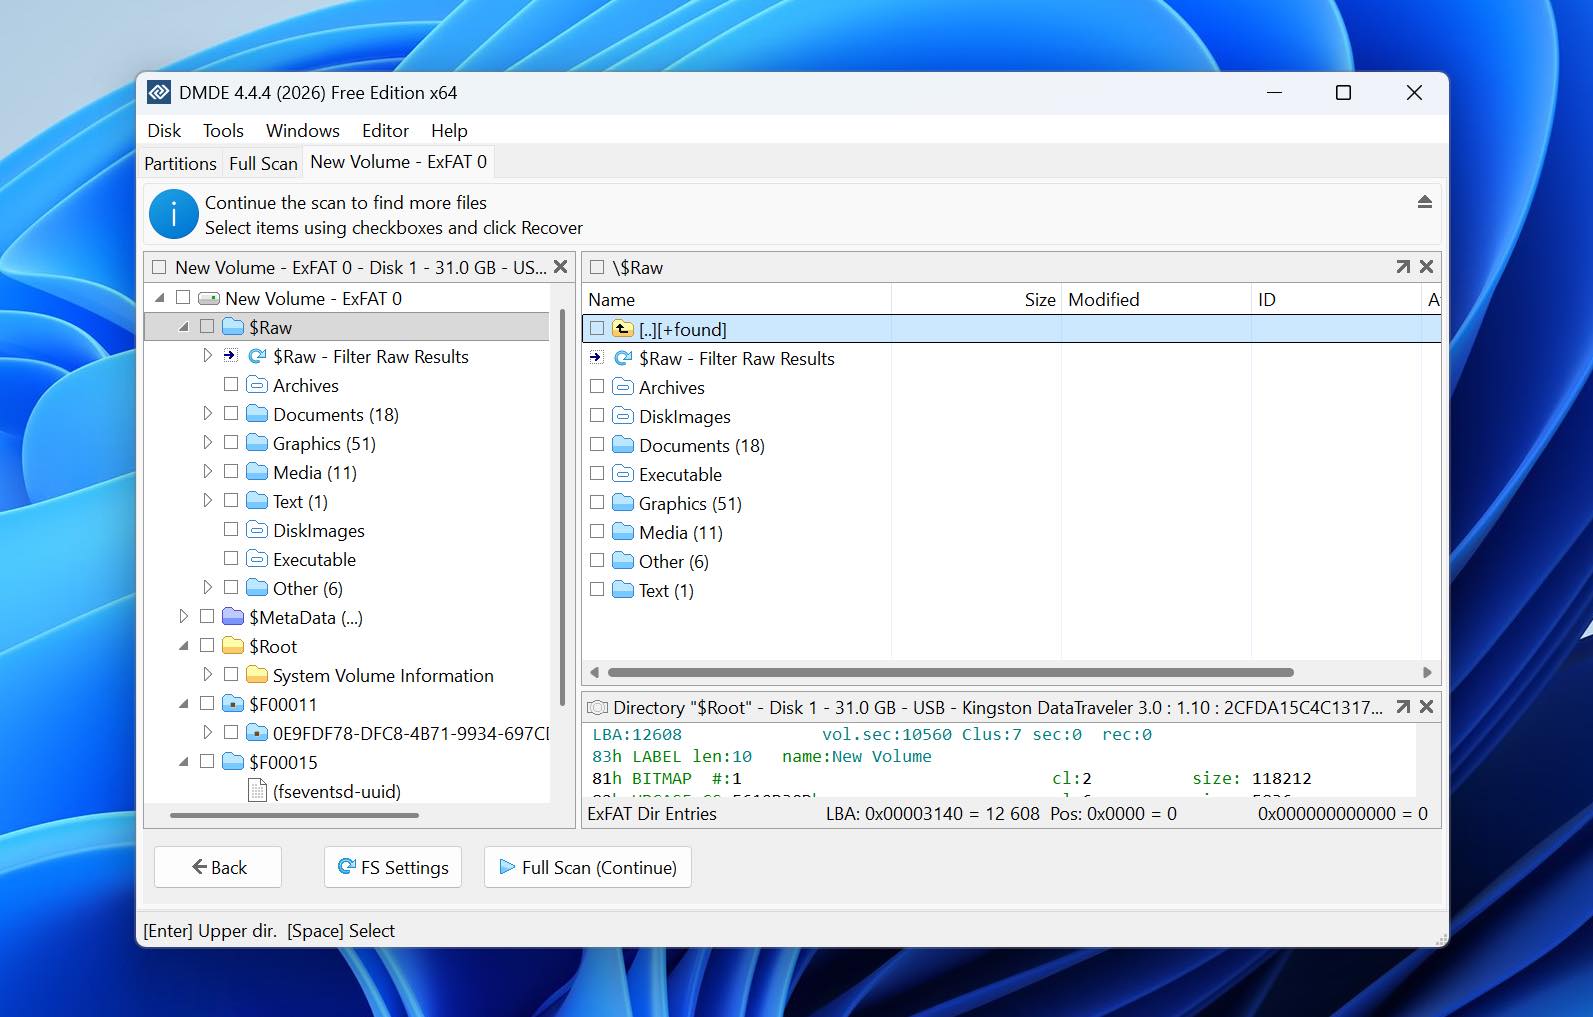Click the System Volume Information folder icon

pyautogui.click(x=257, y=675)
